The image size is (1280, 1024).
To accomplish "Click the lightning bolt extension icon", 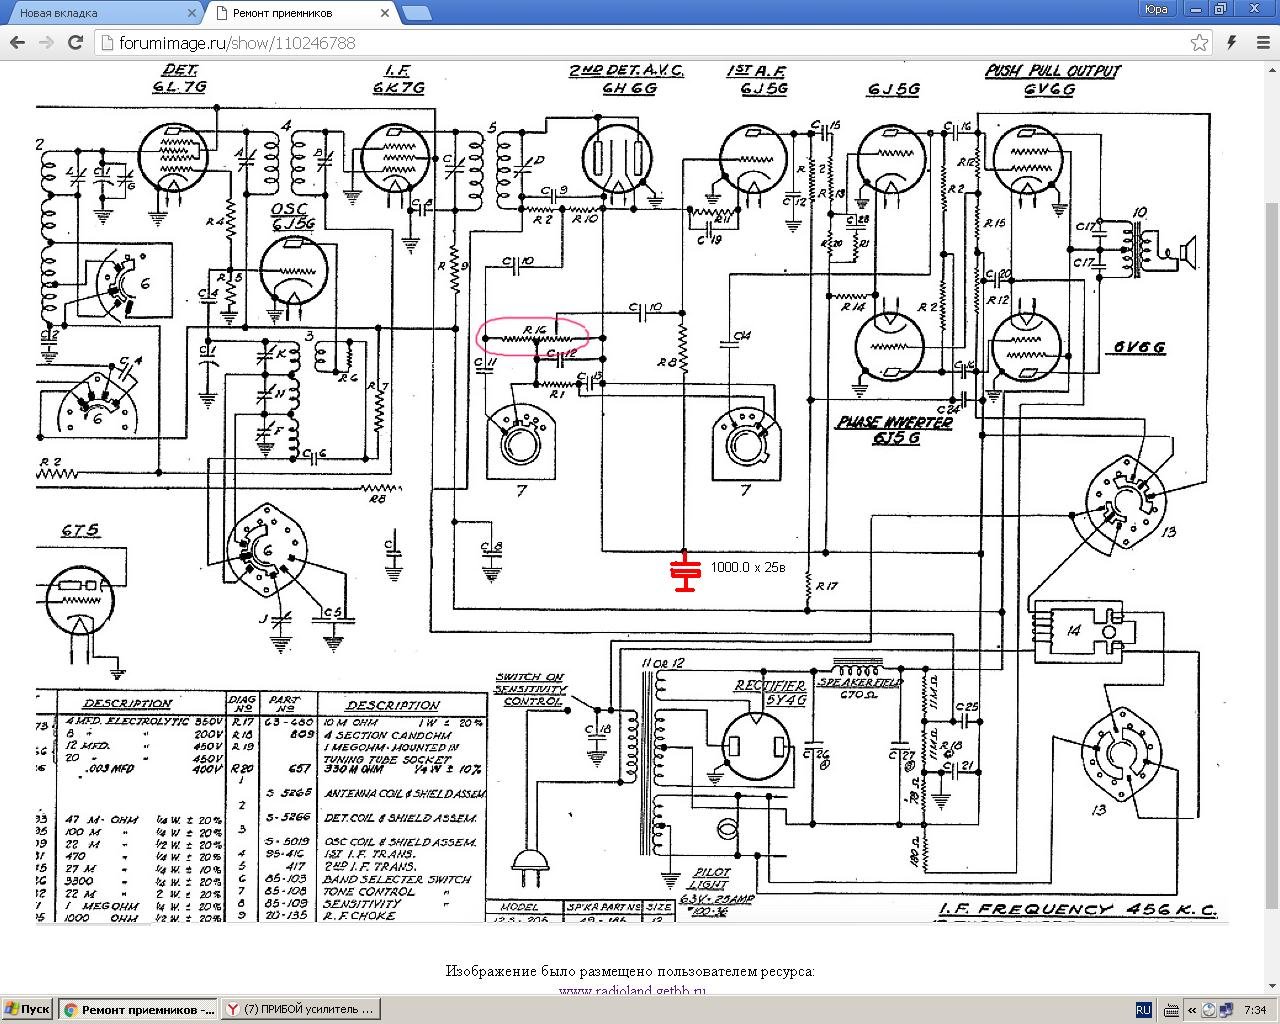I will (x=1233, y=43).
